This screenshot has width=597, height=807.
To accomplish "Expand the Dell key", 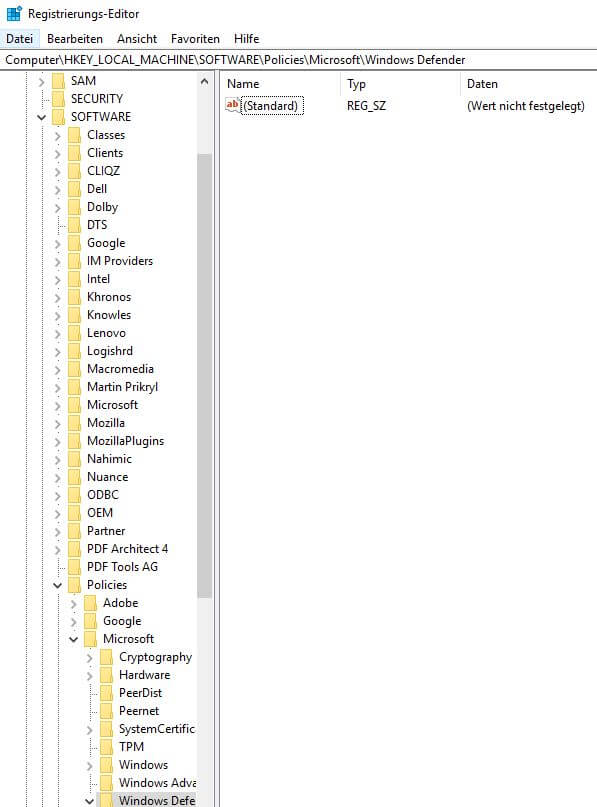I will pos(57,189).
